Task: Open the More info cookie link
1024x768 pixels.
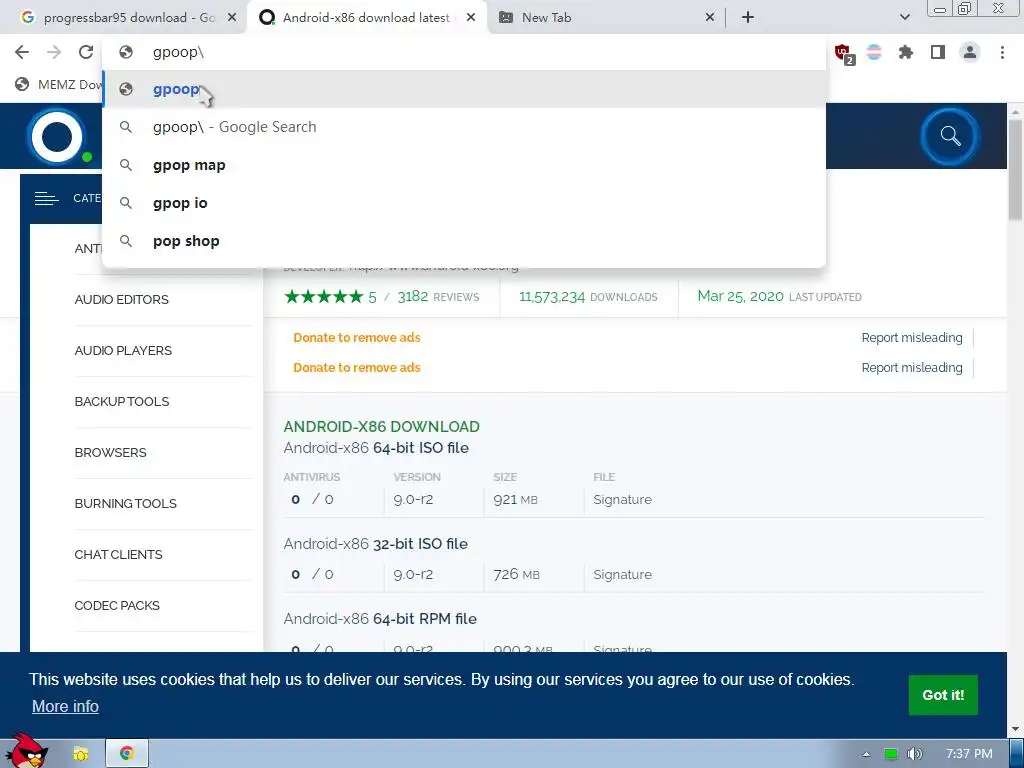Action: click(65, 706)
